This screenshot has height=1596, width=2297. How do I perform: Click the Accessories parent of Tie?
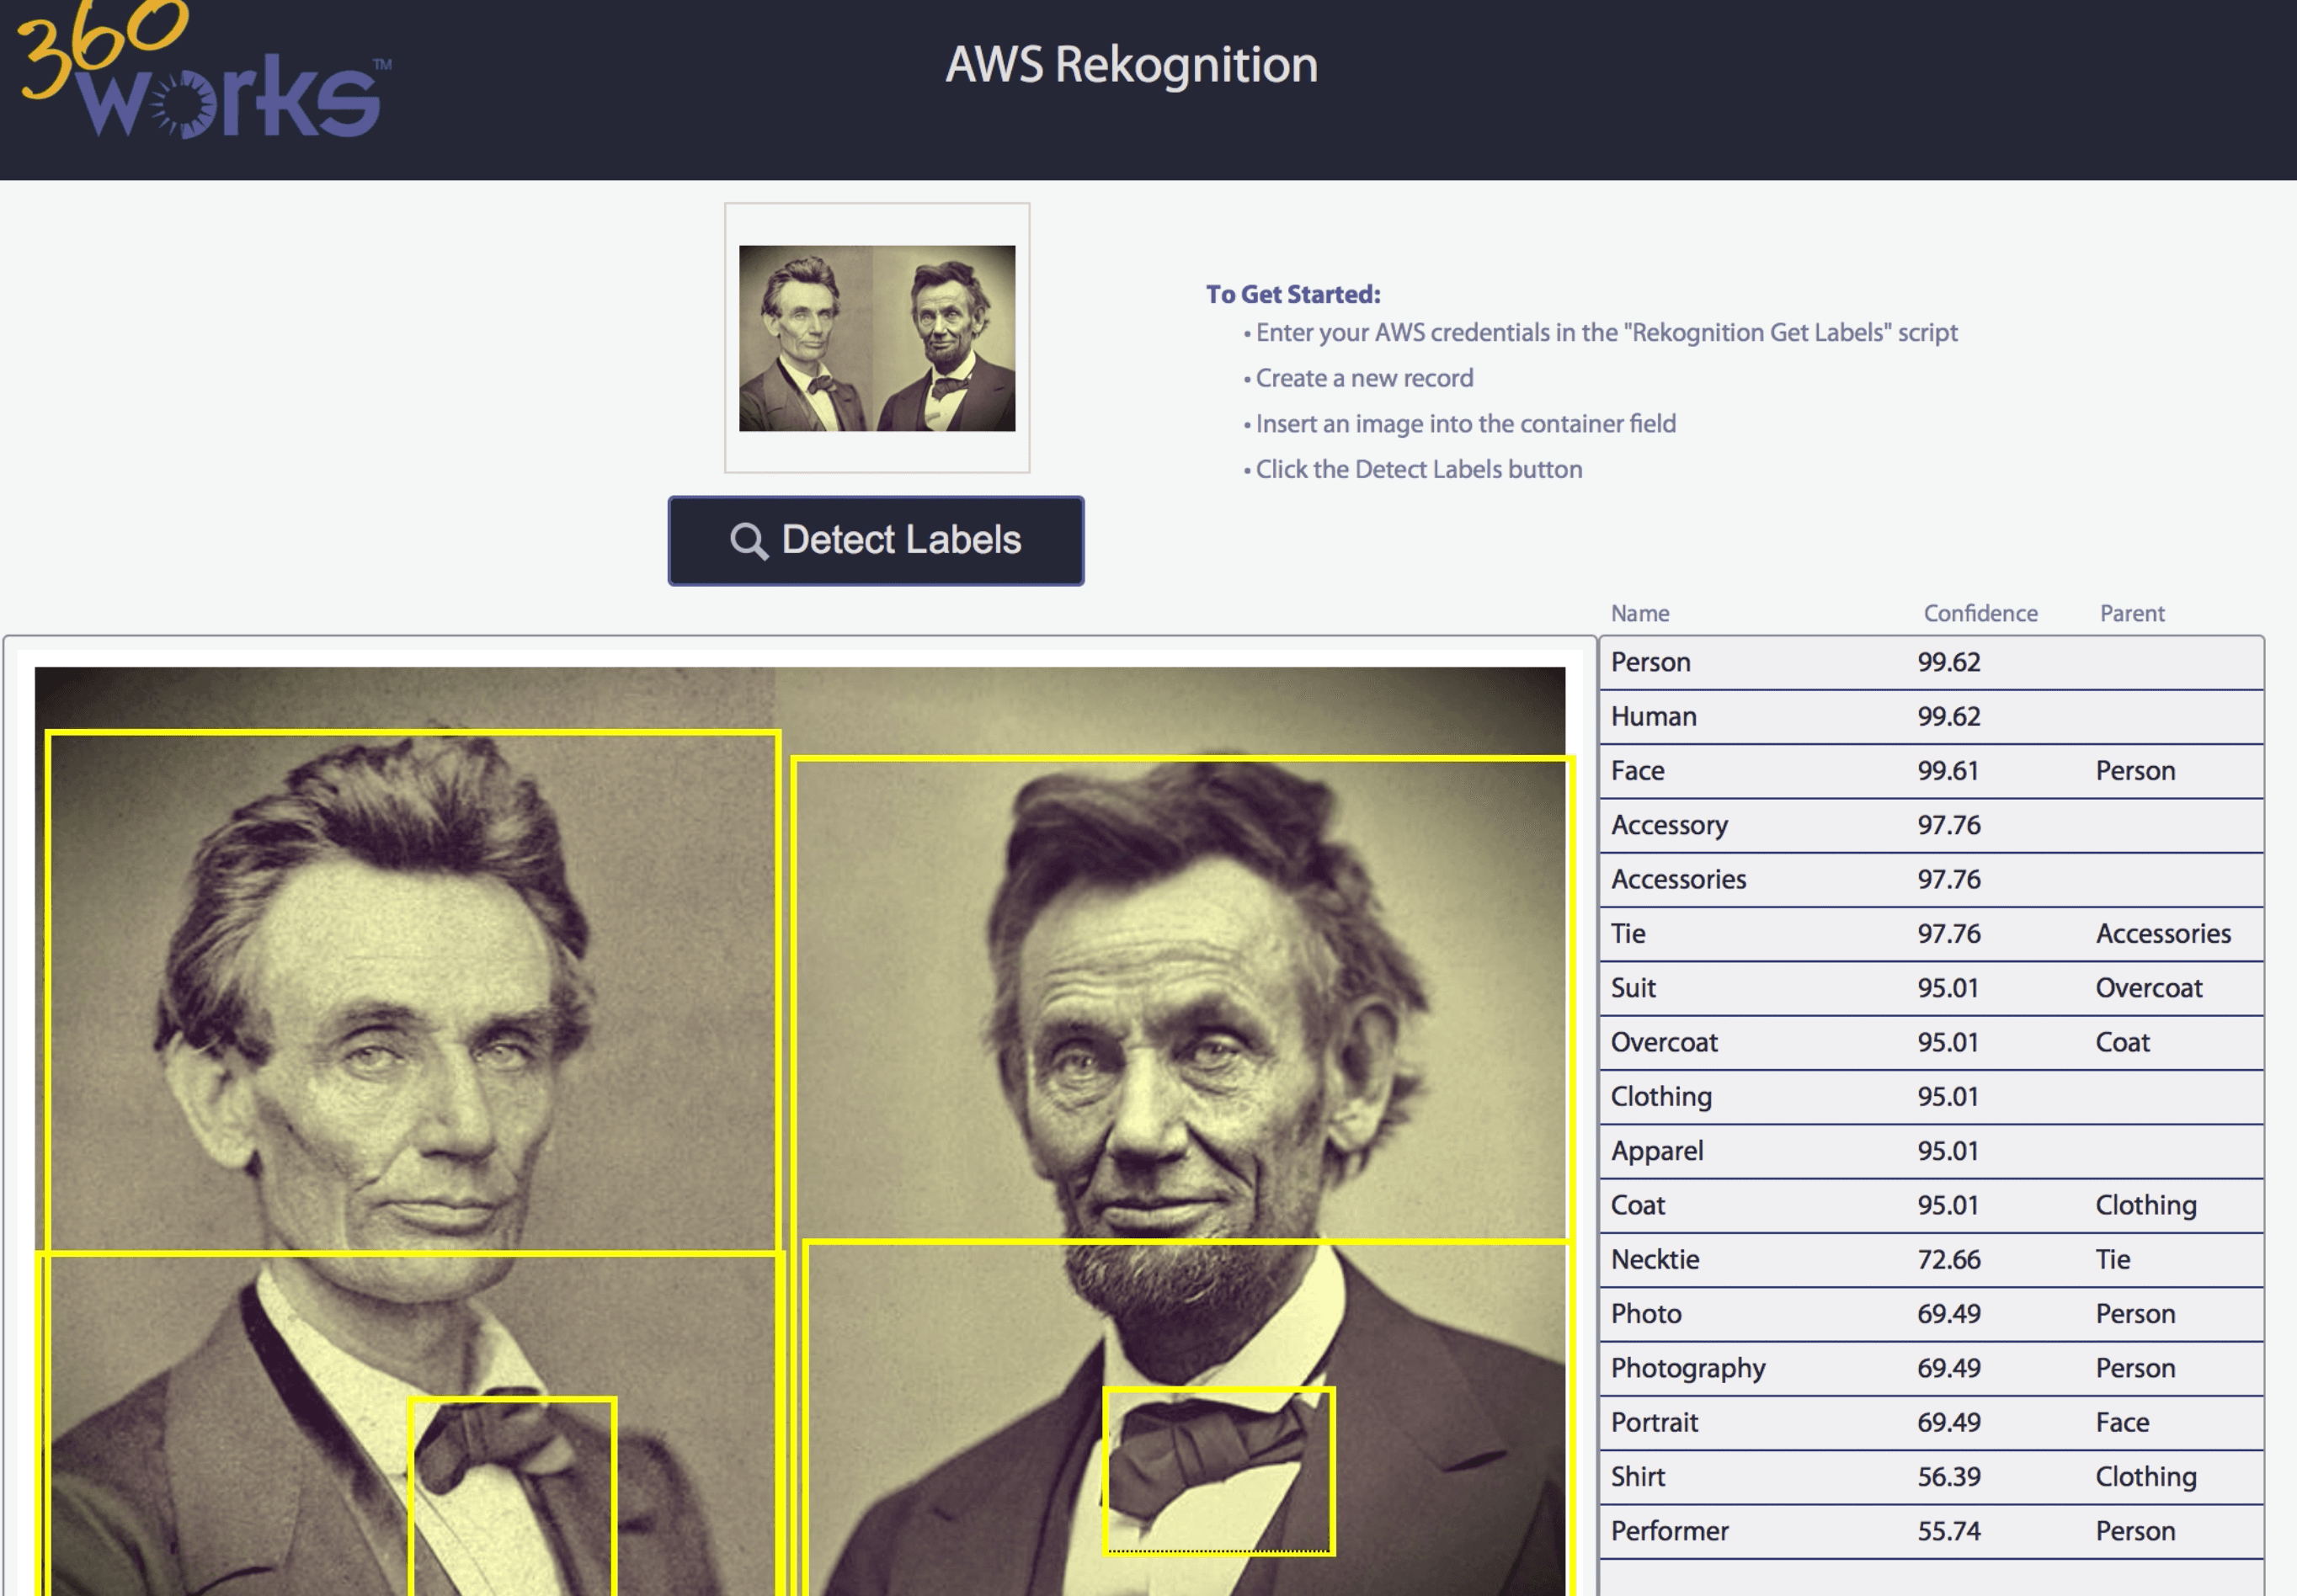2163,934
